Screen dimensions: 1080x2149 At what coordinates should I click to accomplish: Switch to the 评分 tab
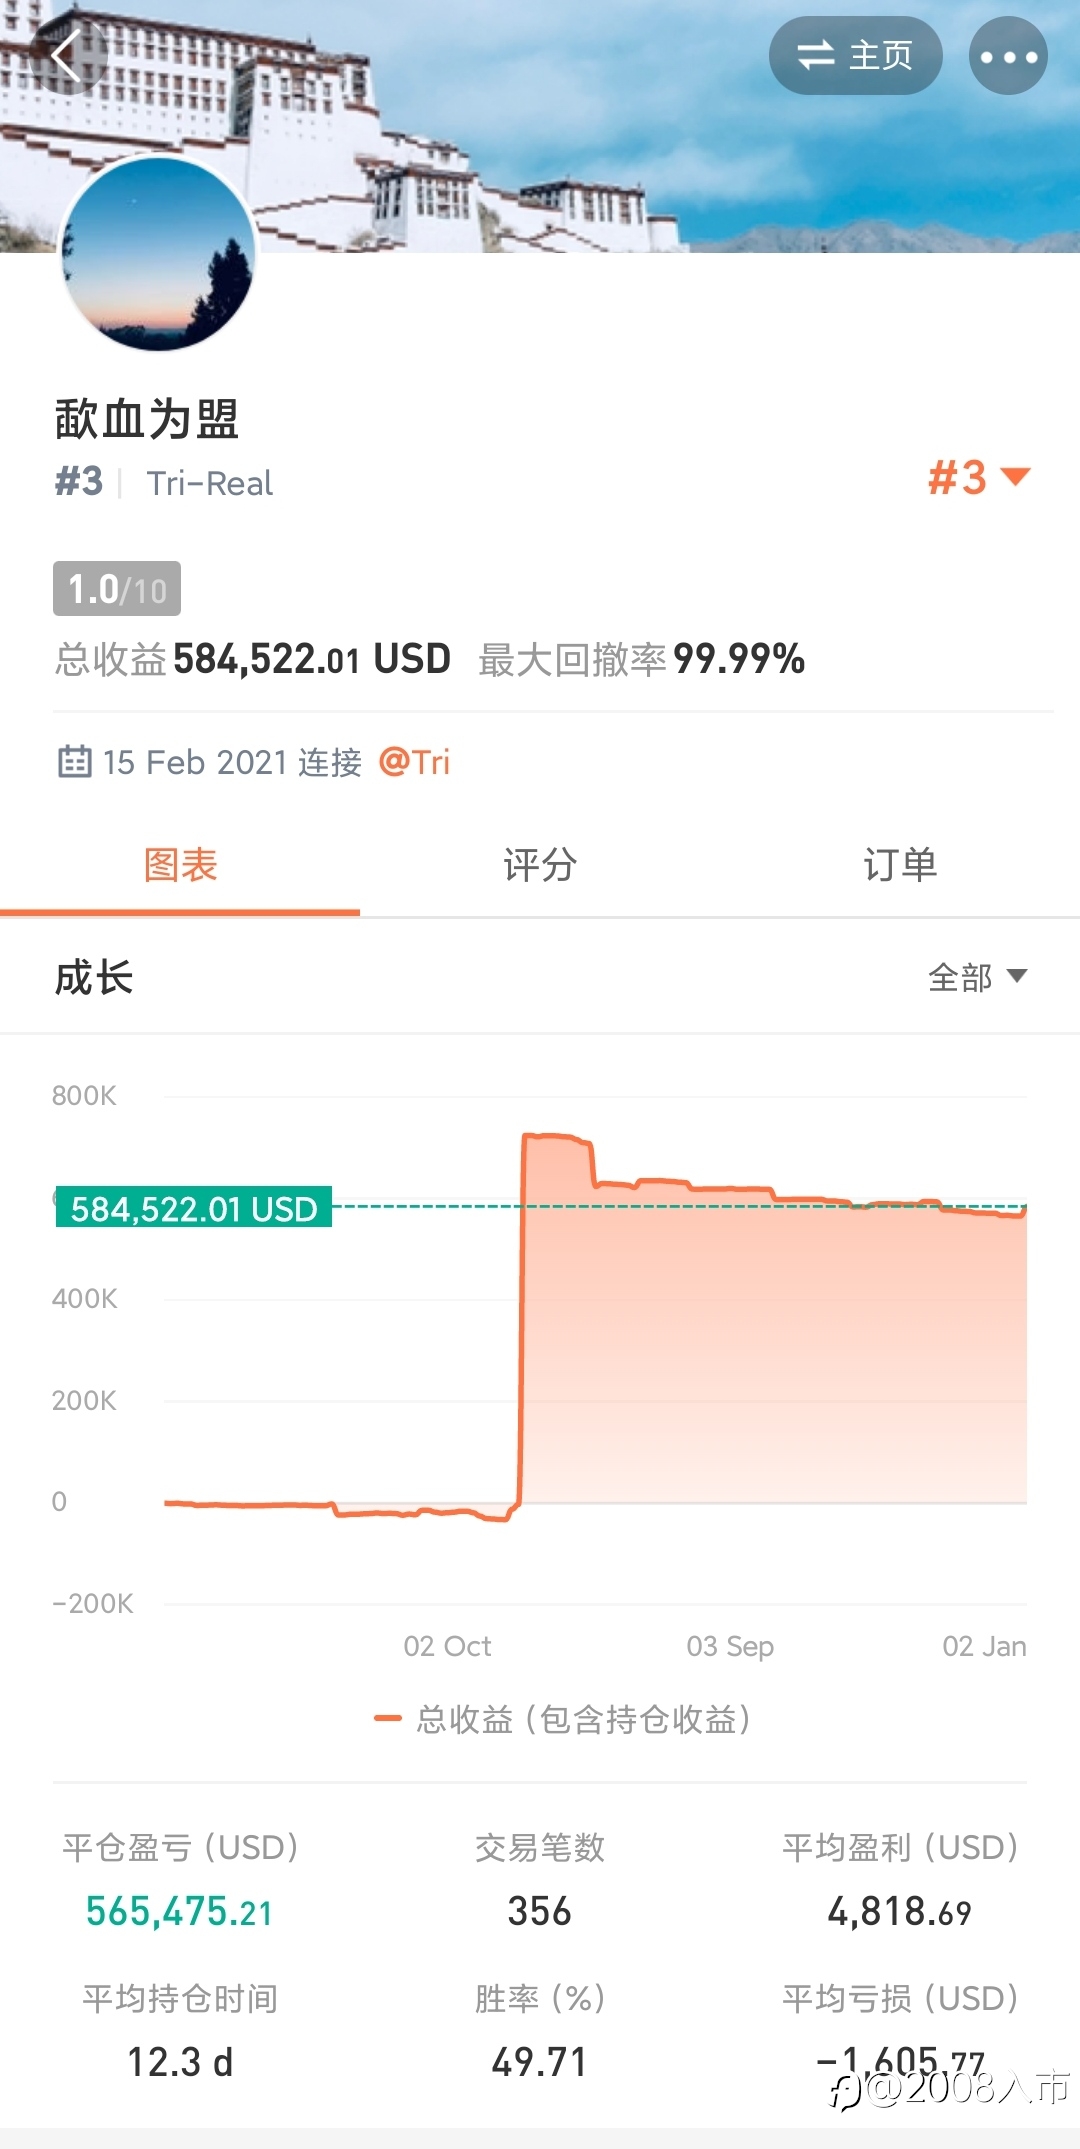[540, 865]
